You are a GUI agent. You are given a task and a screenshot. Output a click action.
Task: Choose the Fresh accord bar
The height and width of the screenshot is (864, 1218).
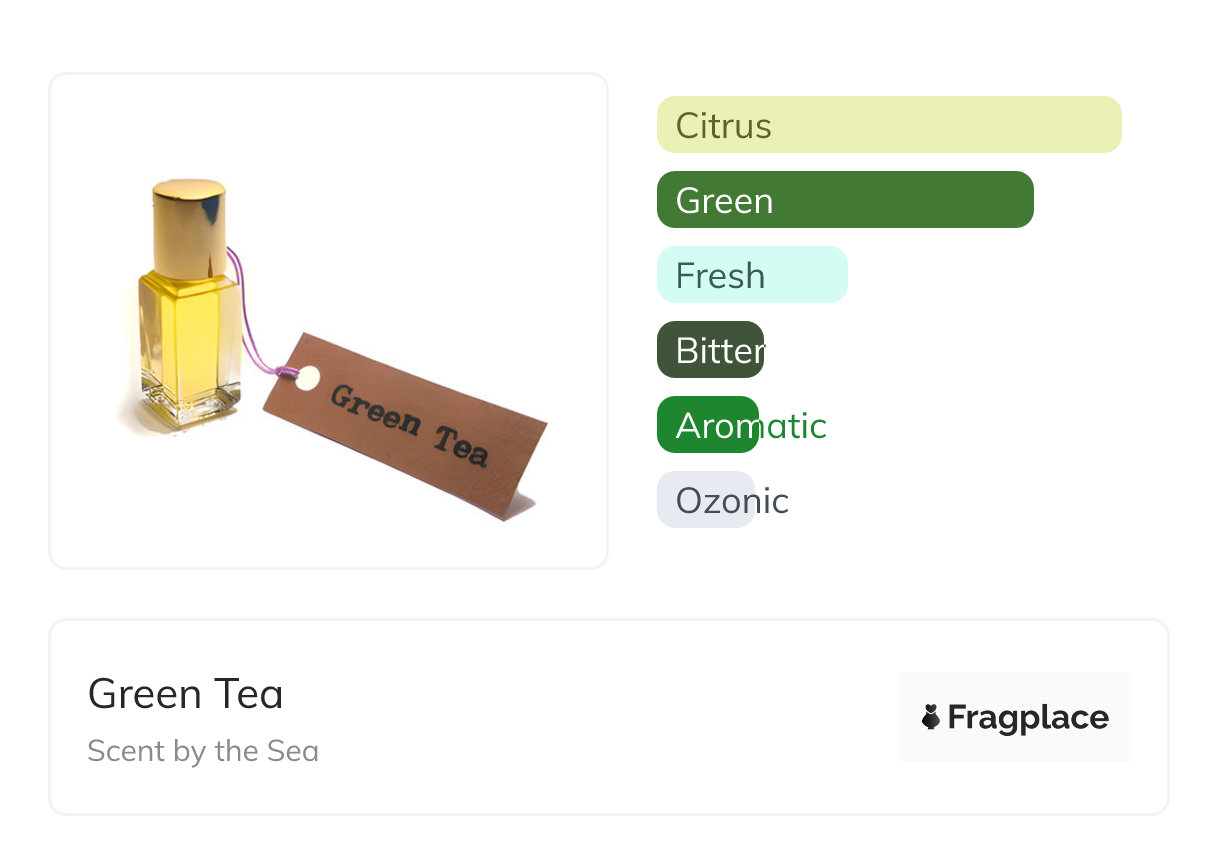[x=751, y=275]
